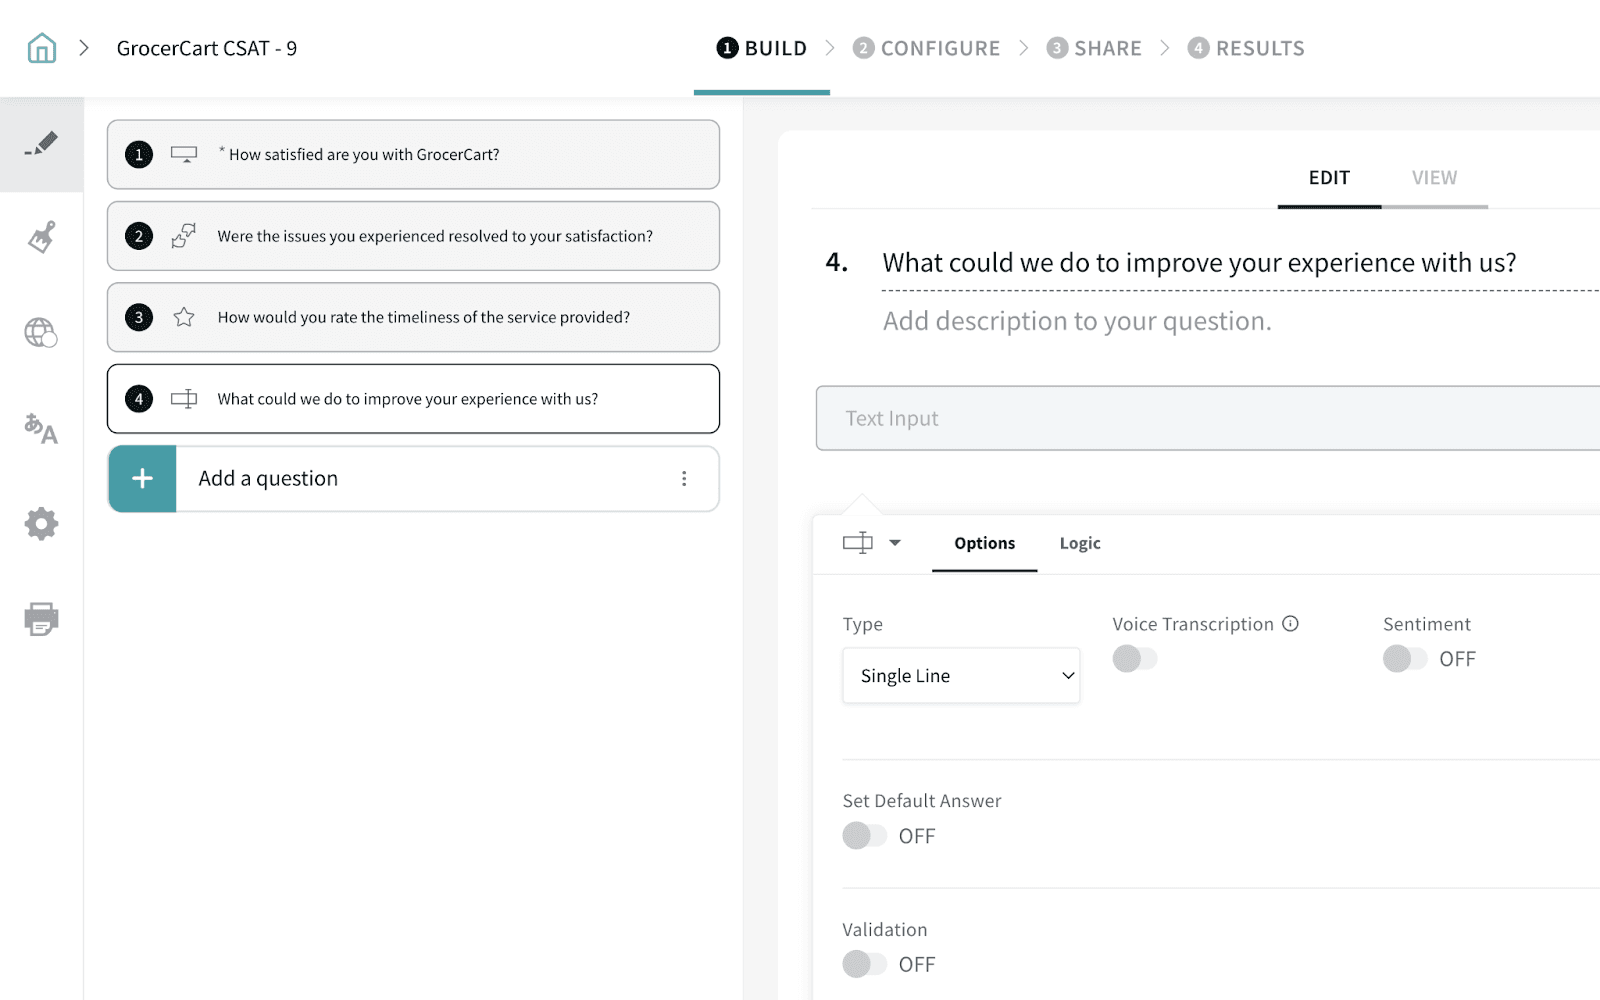Open the three-dot menu beside Add a question
The width and height of the screenshot is (1600, 1000).
684,479
